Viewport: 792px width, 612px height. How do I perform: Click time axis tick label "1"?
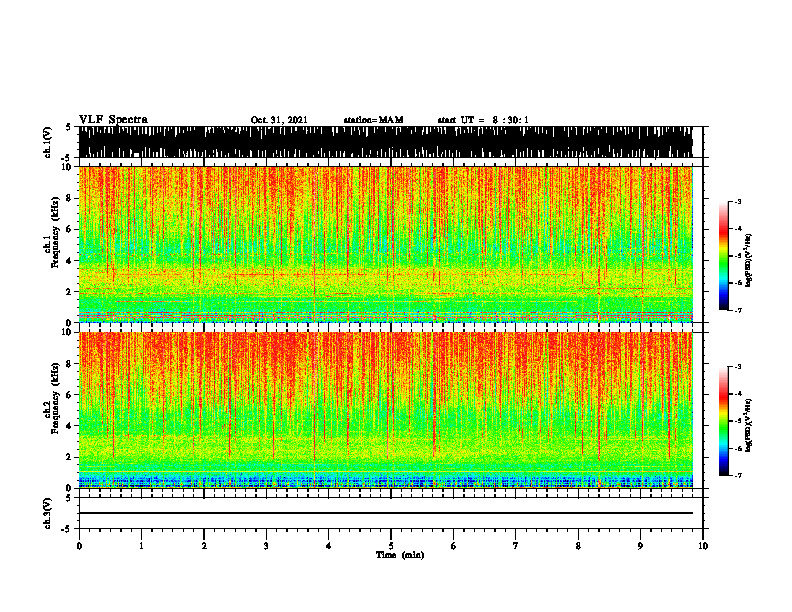tap(141, 546)
